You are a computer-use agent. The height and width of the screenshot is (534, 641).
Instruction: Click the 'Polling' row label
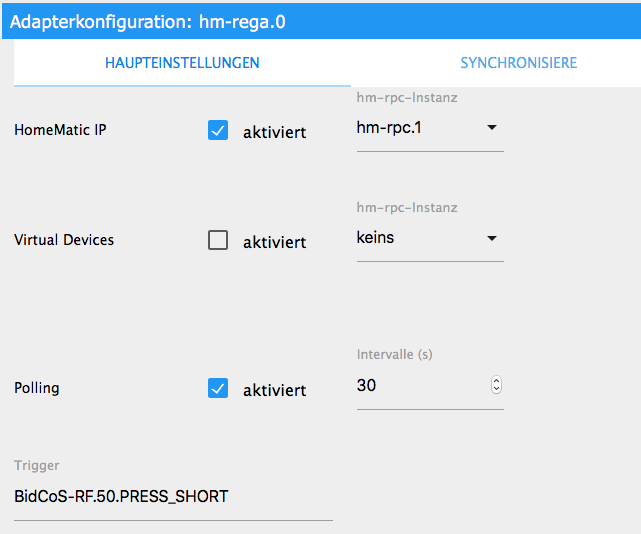[37, 388]
